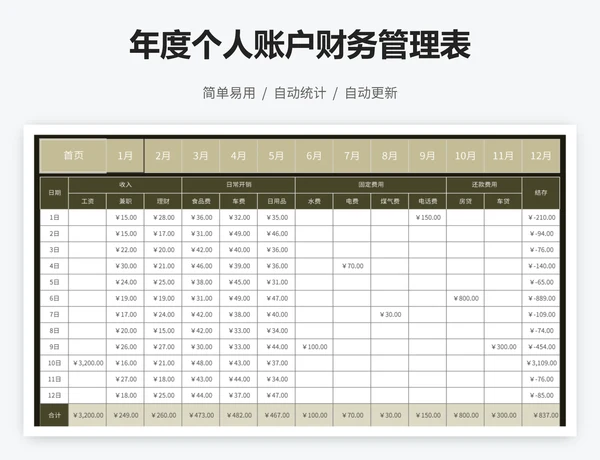
Task: Click the 水费 column header
Action: [x=314, y=201]
